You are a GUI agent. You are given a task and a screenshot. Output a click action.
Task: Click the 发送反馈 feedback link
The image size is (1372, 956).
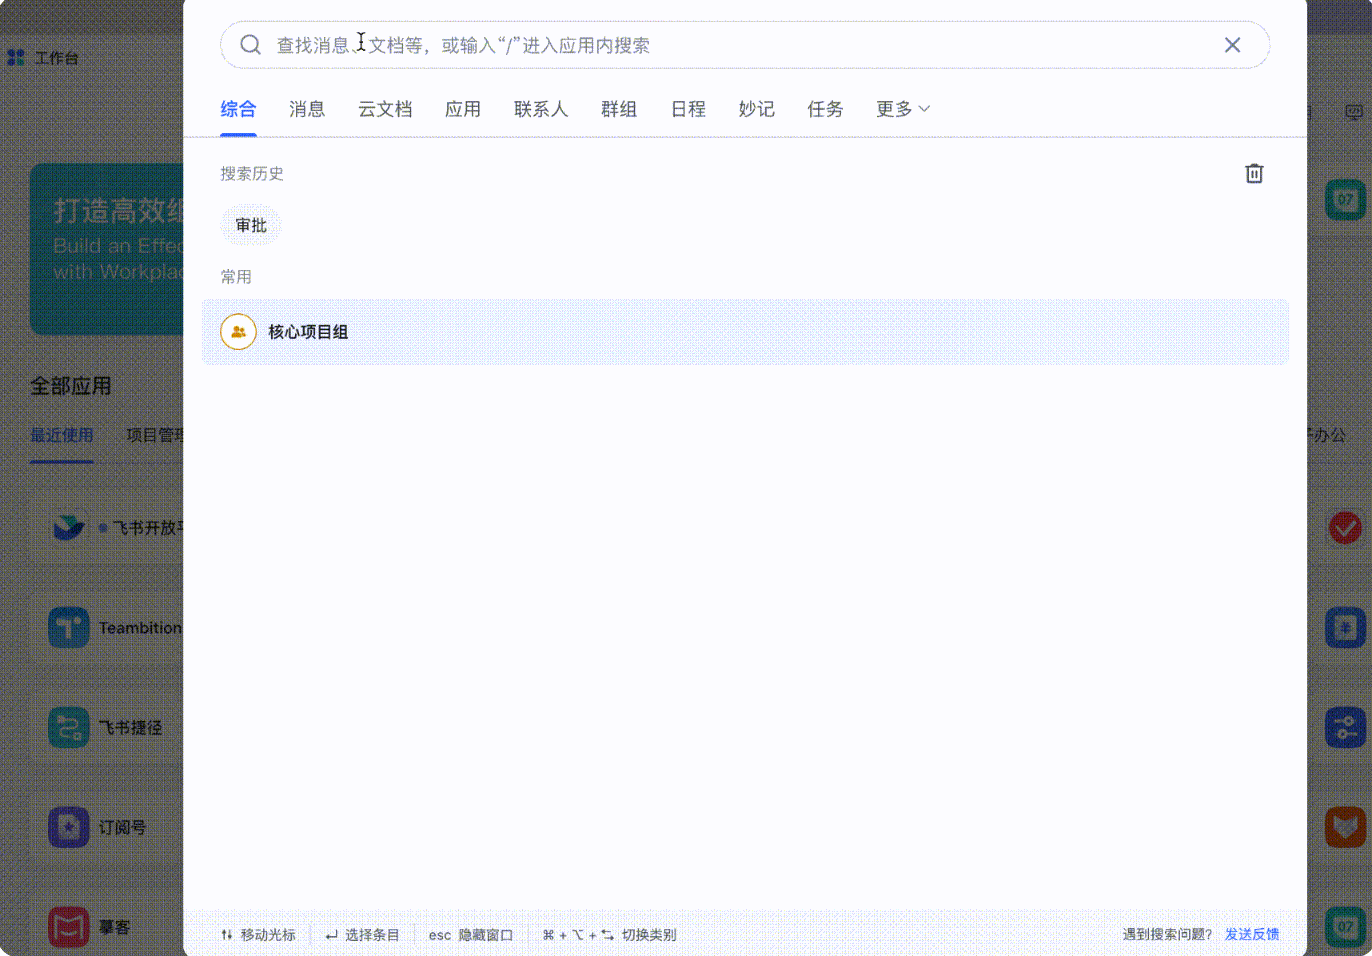point(1252,933)
